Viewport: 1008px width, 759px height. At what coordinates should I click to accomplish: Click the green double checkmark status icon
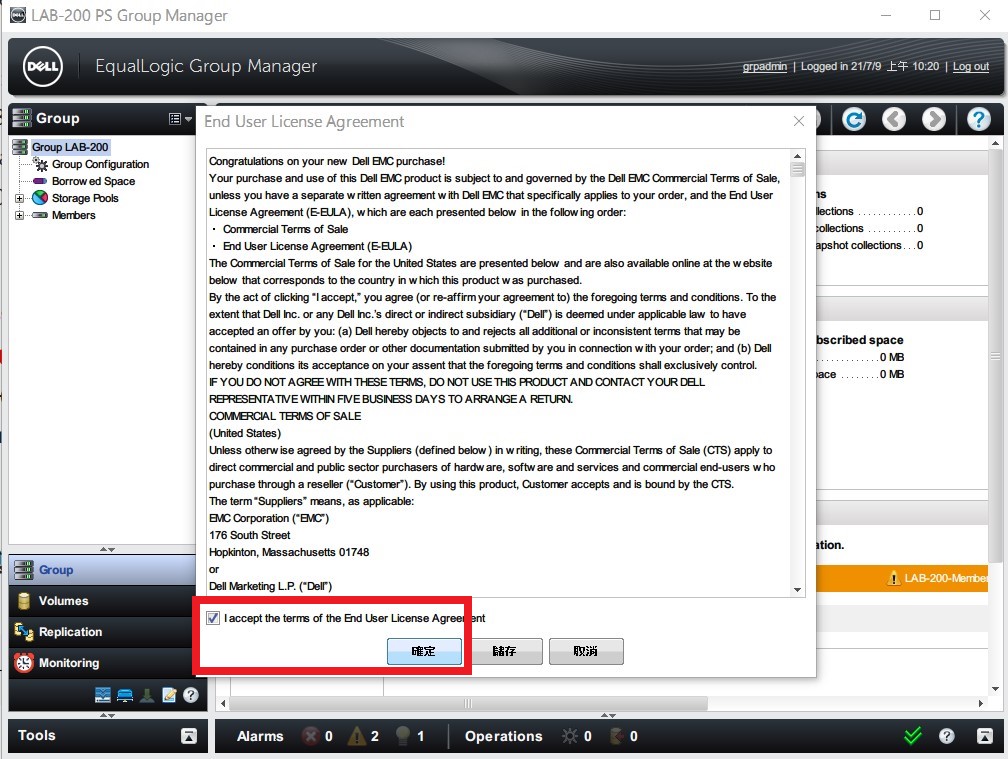[x=913, y=735]
